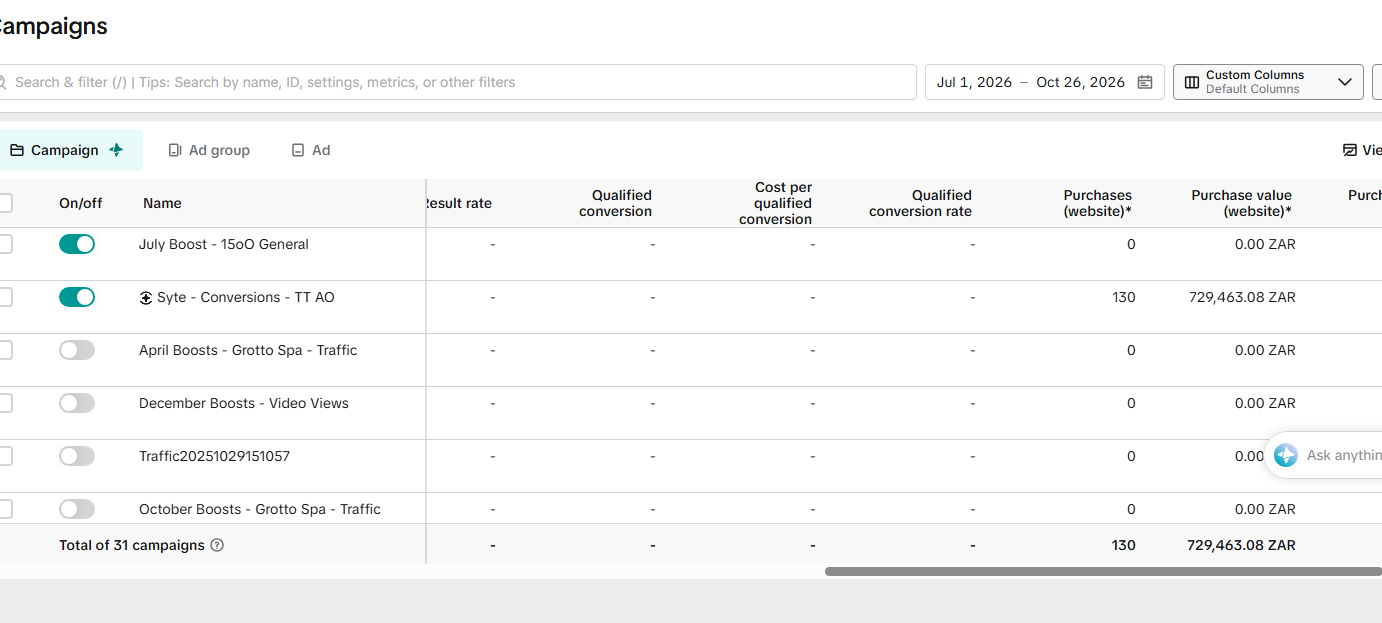Tick checkbox for July Boost row
The width and height of the screenshot is (1382, 623).
tap(4, 244)
